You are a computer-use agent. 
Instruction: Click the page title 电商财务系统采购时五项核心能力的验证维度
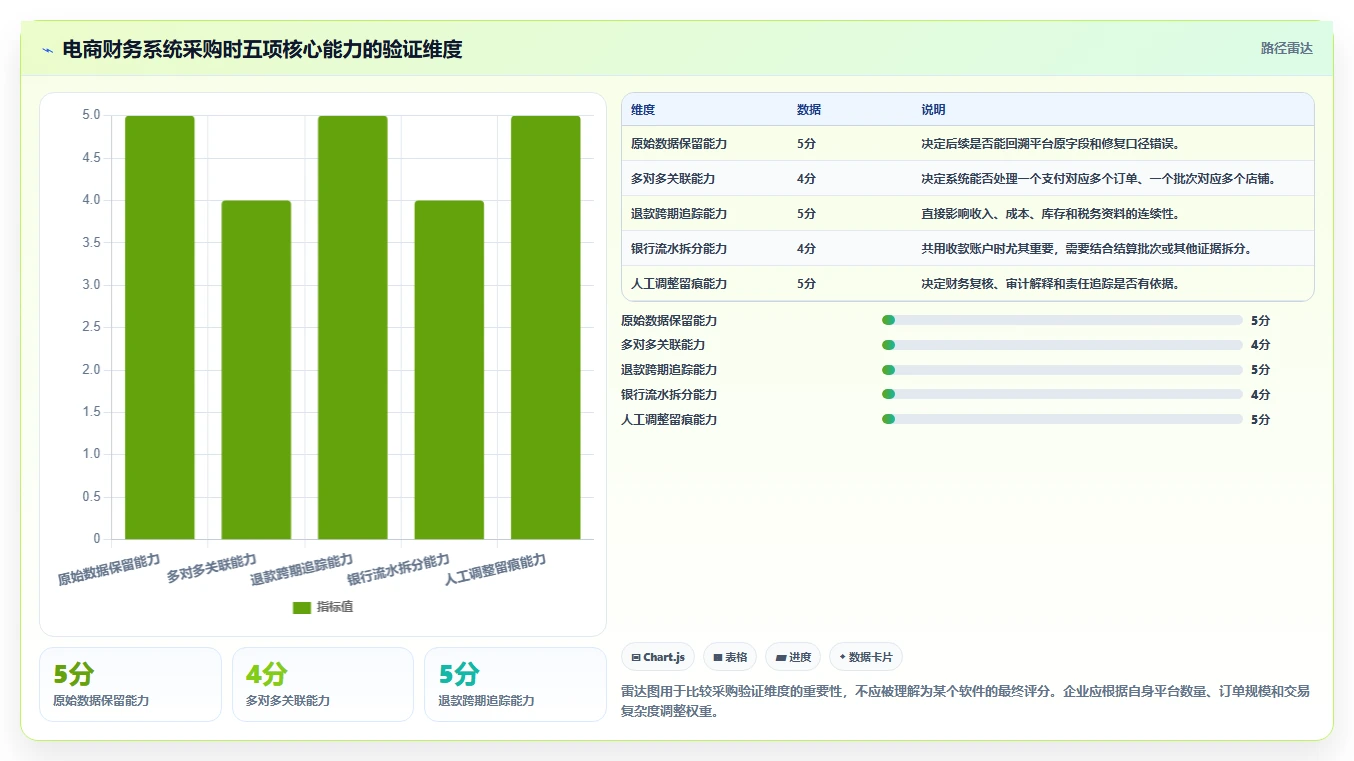(262, 50)
